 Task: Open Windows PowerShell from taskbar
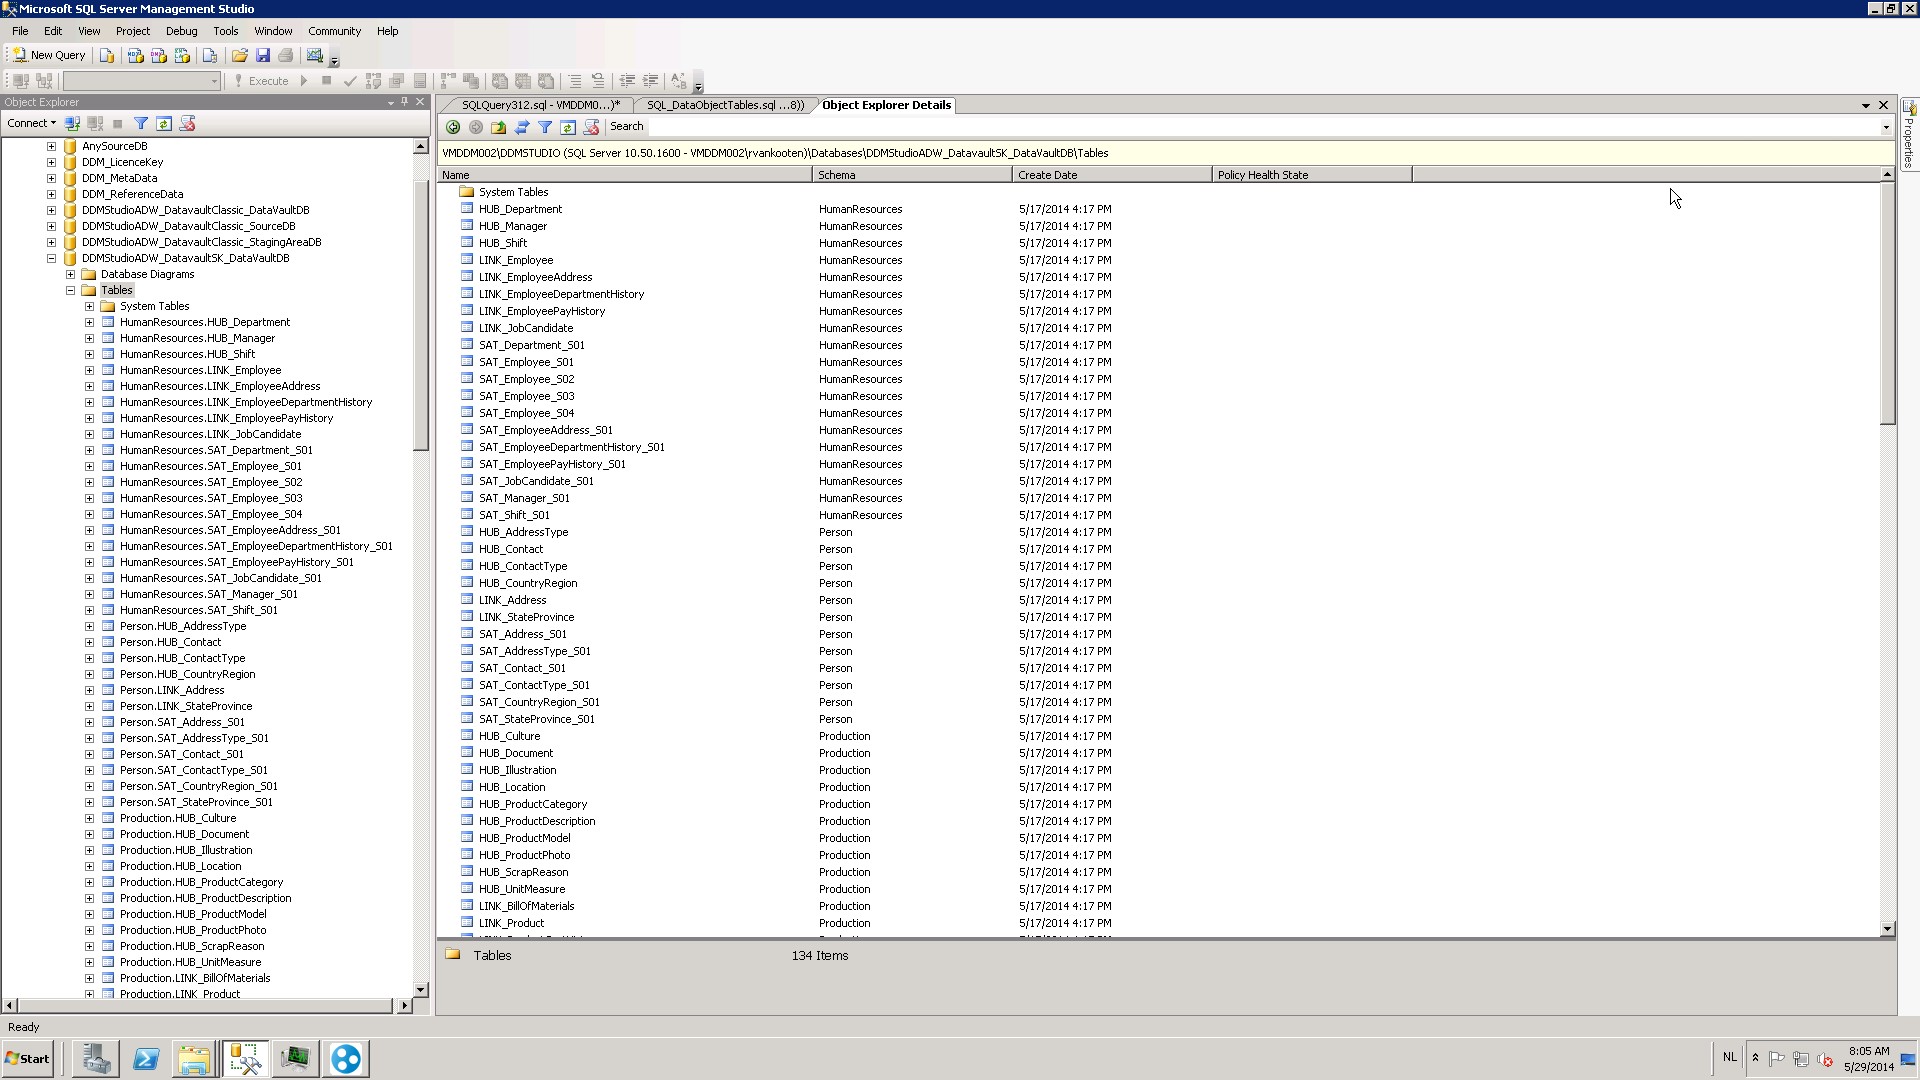(146, 1059)
